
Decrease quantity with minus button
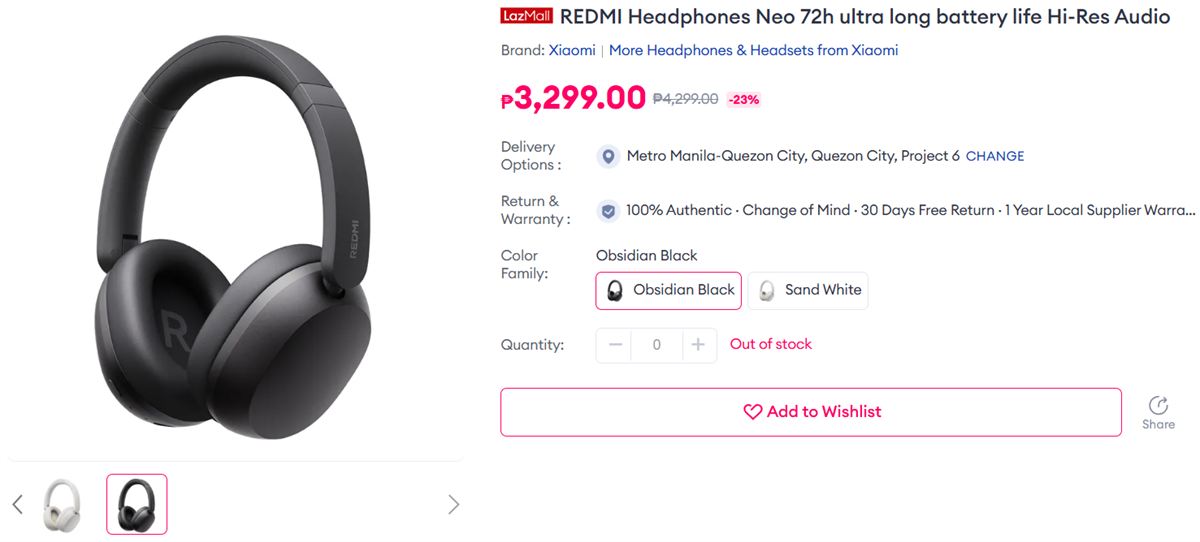tap(615, 345)
